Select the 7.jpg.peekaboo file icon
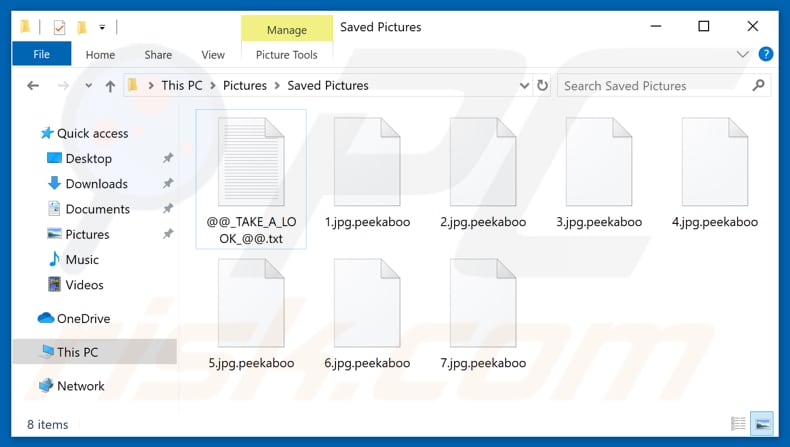The height and width of the screenshot is (447, 790). tap(483, 304)
